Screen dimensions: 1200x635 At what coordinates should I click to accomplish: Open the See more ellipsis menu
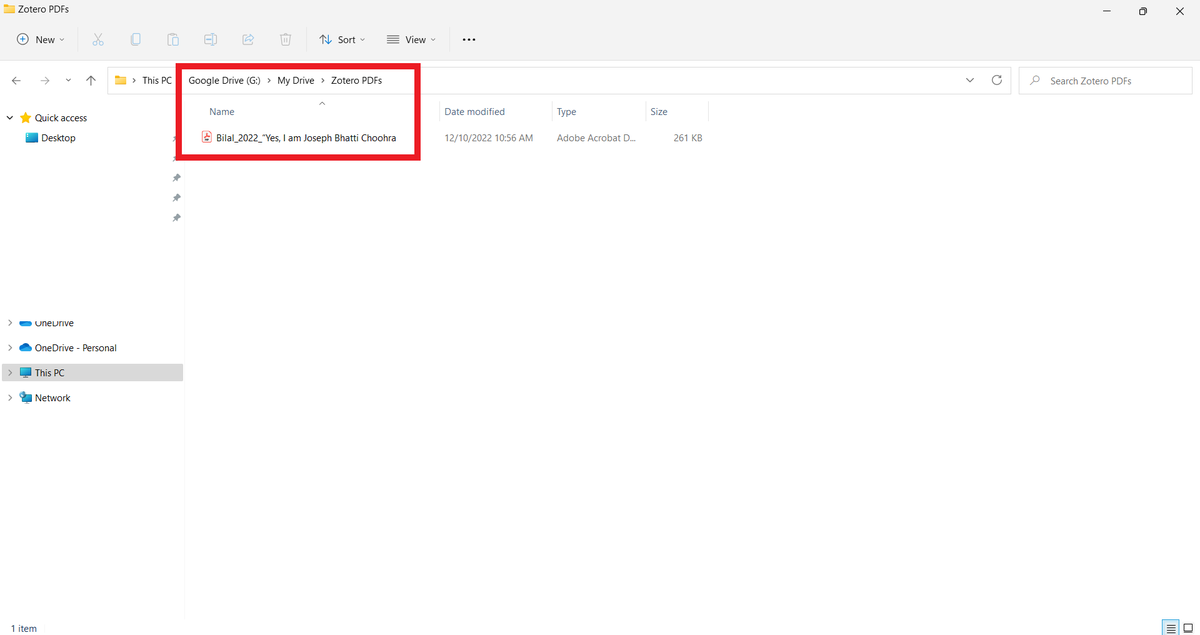click(469, 39)
